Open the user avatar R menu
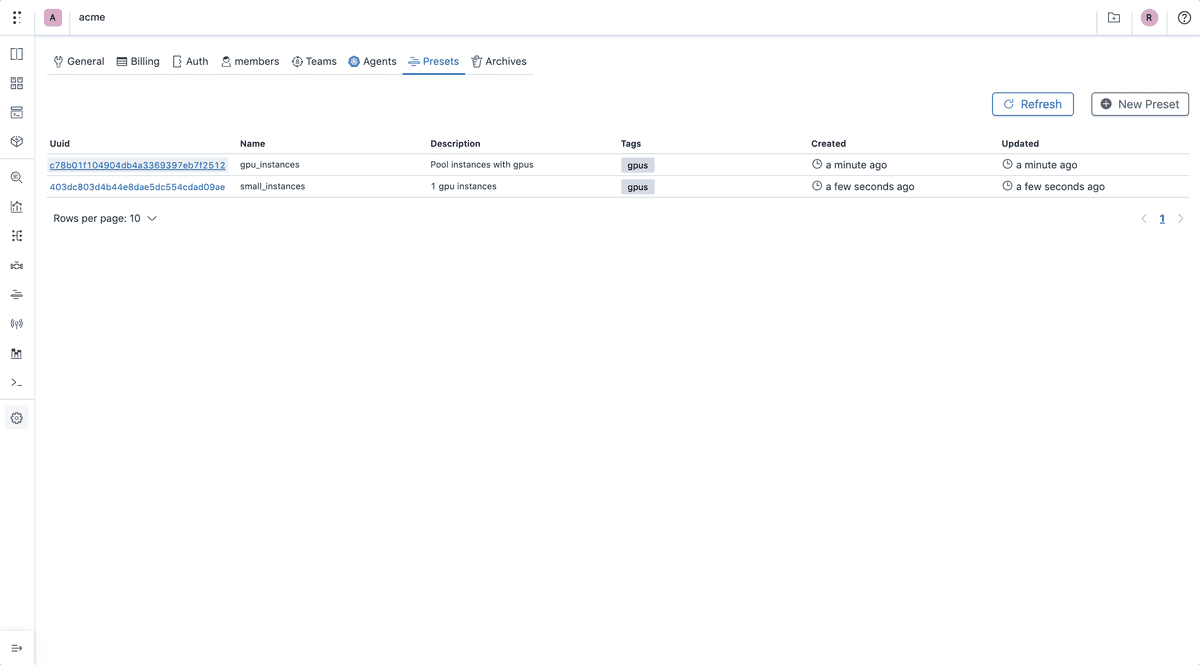 (x=1149, y=17)
